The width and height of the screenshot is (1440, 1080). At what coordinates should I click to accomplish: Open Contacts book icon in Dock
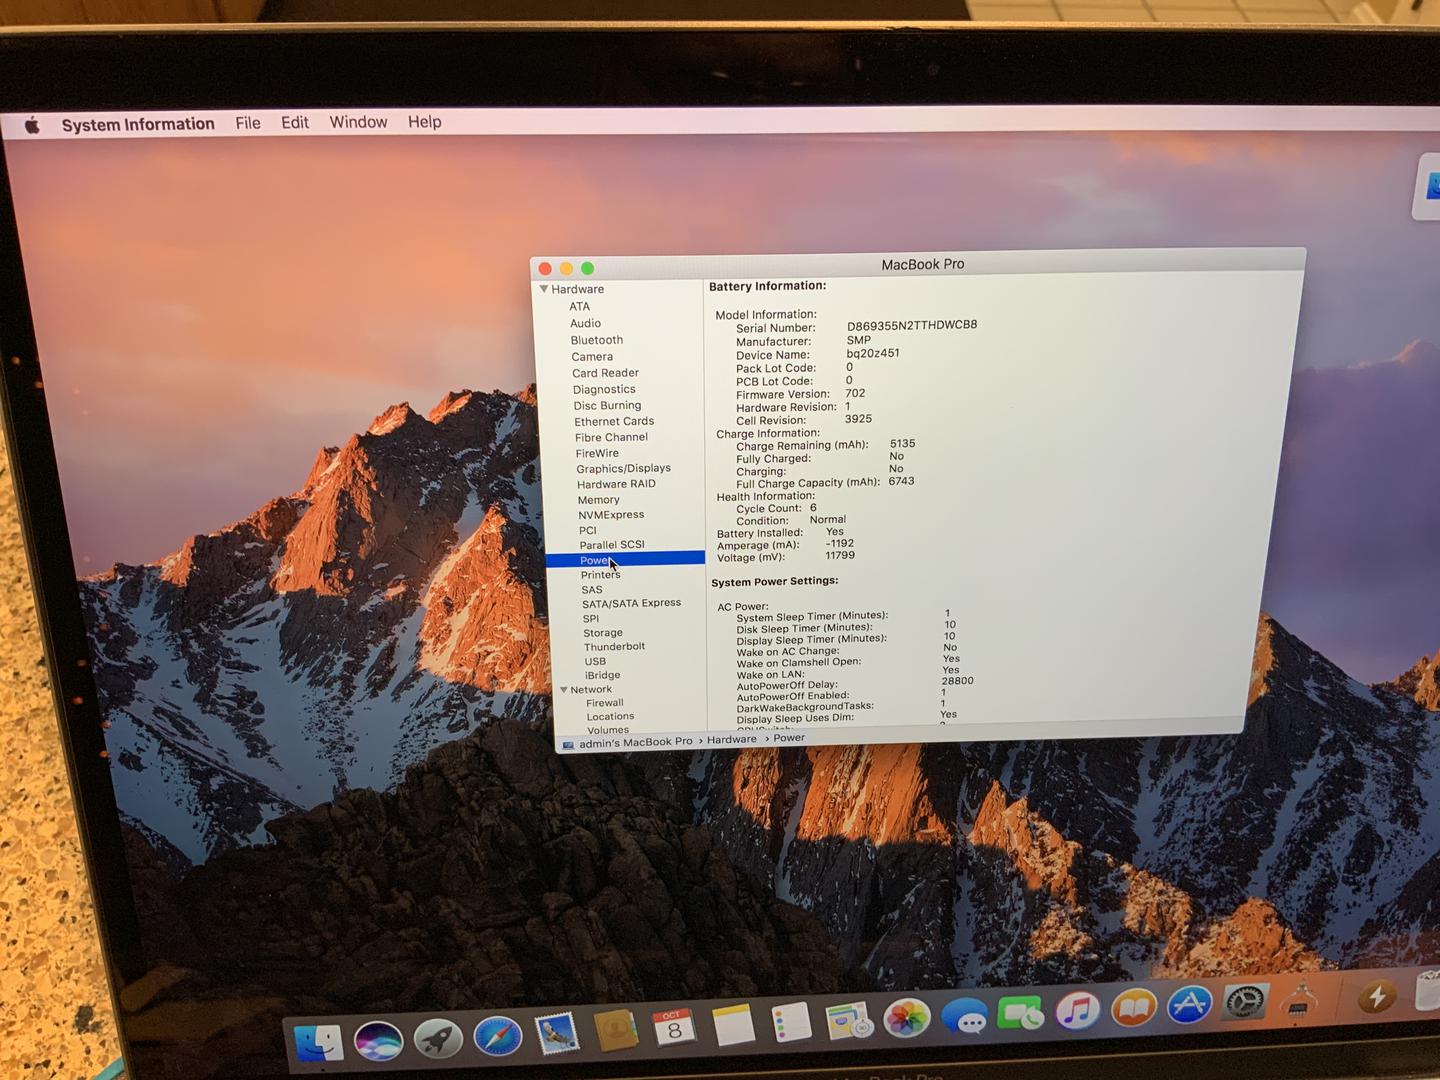click(x=615, y=1030)
